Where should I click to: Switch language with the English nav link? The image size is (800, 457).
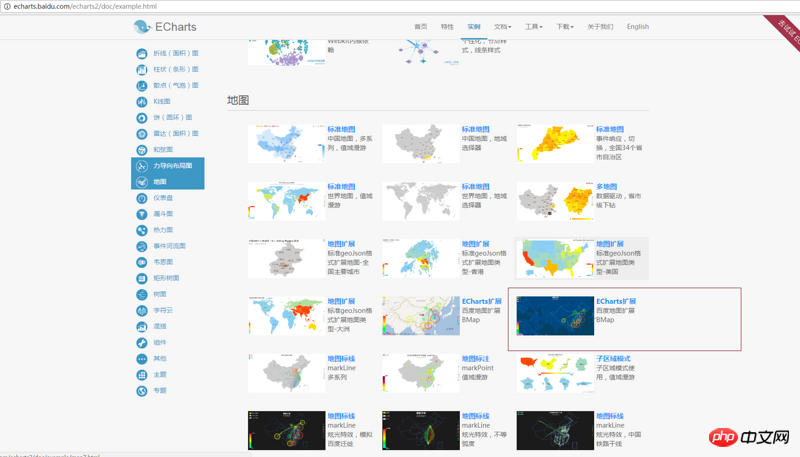pyautogui.click(x=638, y=27)
